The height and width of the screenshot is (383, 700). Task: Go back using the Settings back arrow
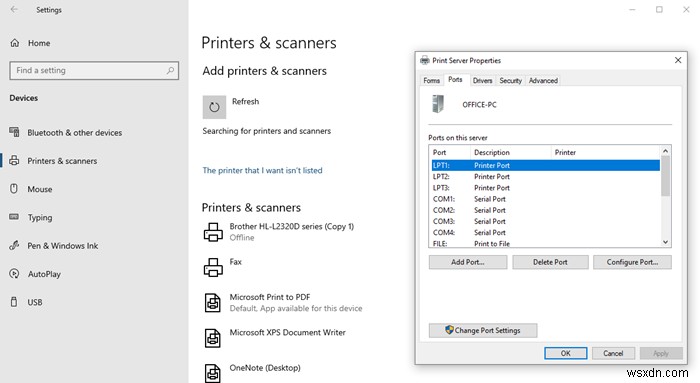click(14, 9)
